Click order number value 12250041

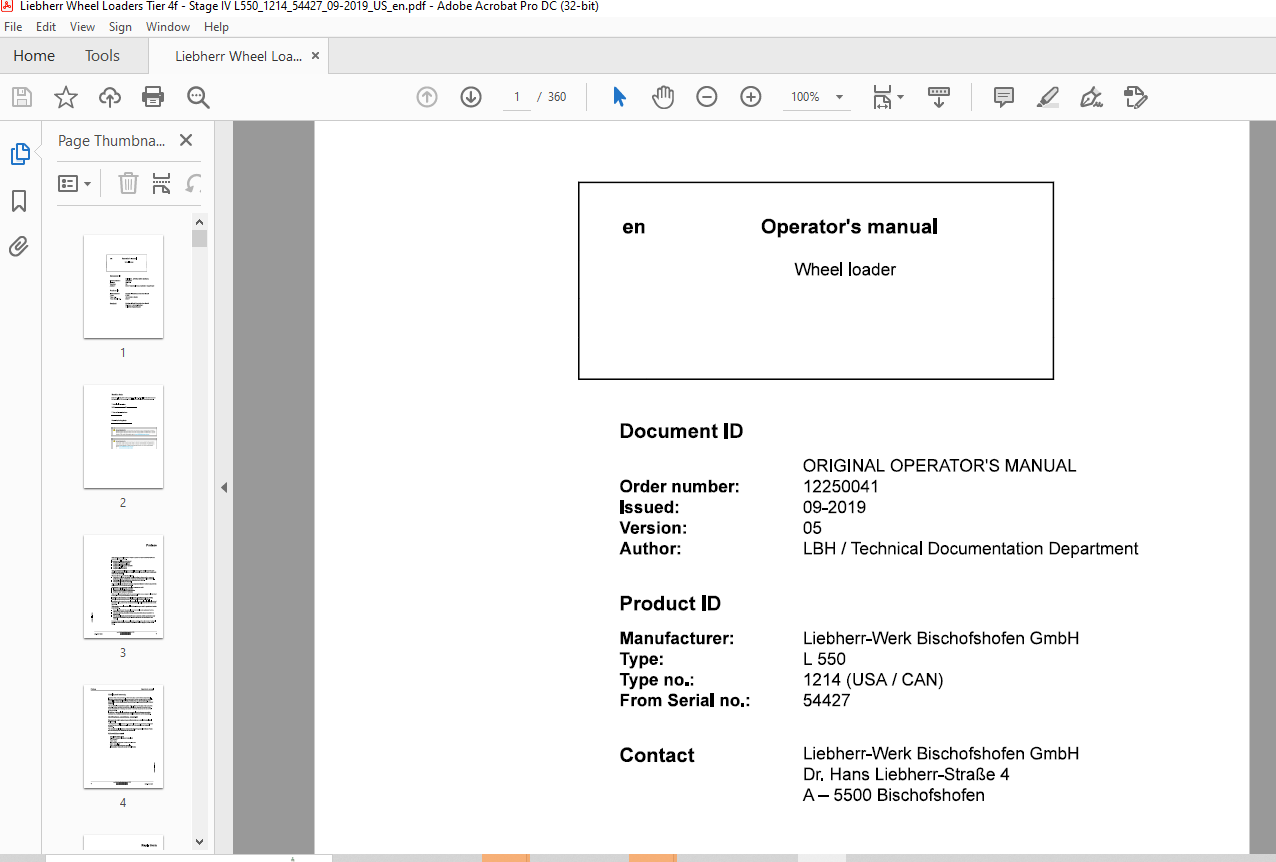841,487
